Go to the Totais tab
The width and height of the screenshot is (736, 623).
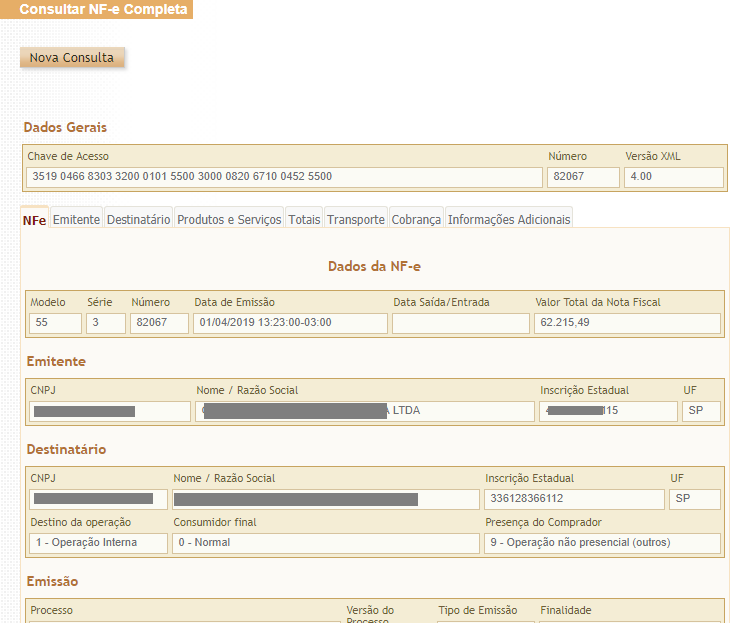coord(304,220)
